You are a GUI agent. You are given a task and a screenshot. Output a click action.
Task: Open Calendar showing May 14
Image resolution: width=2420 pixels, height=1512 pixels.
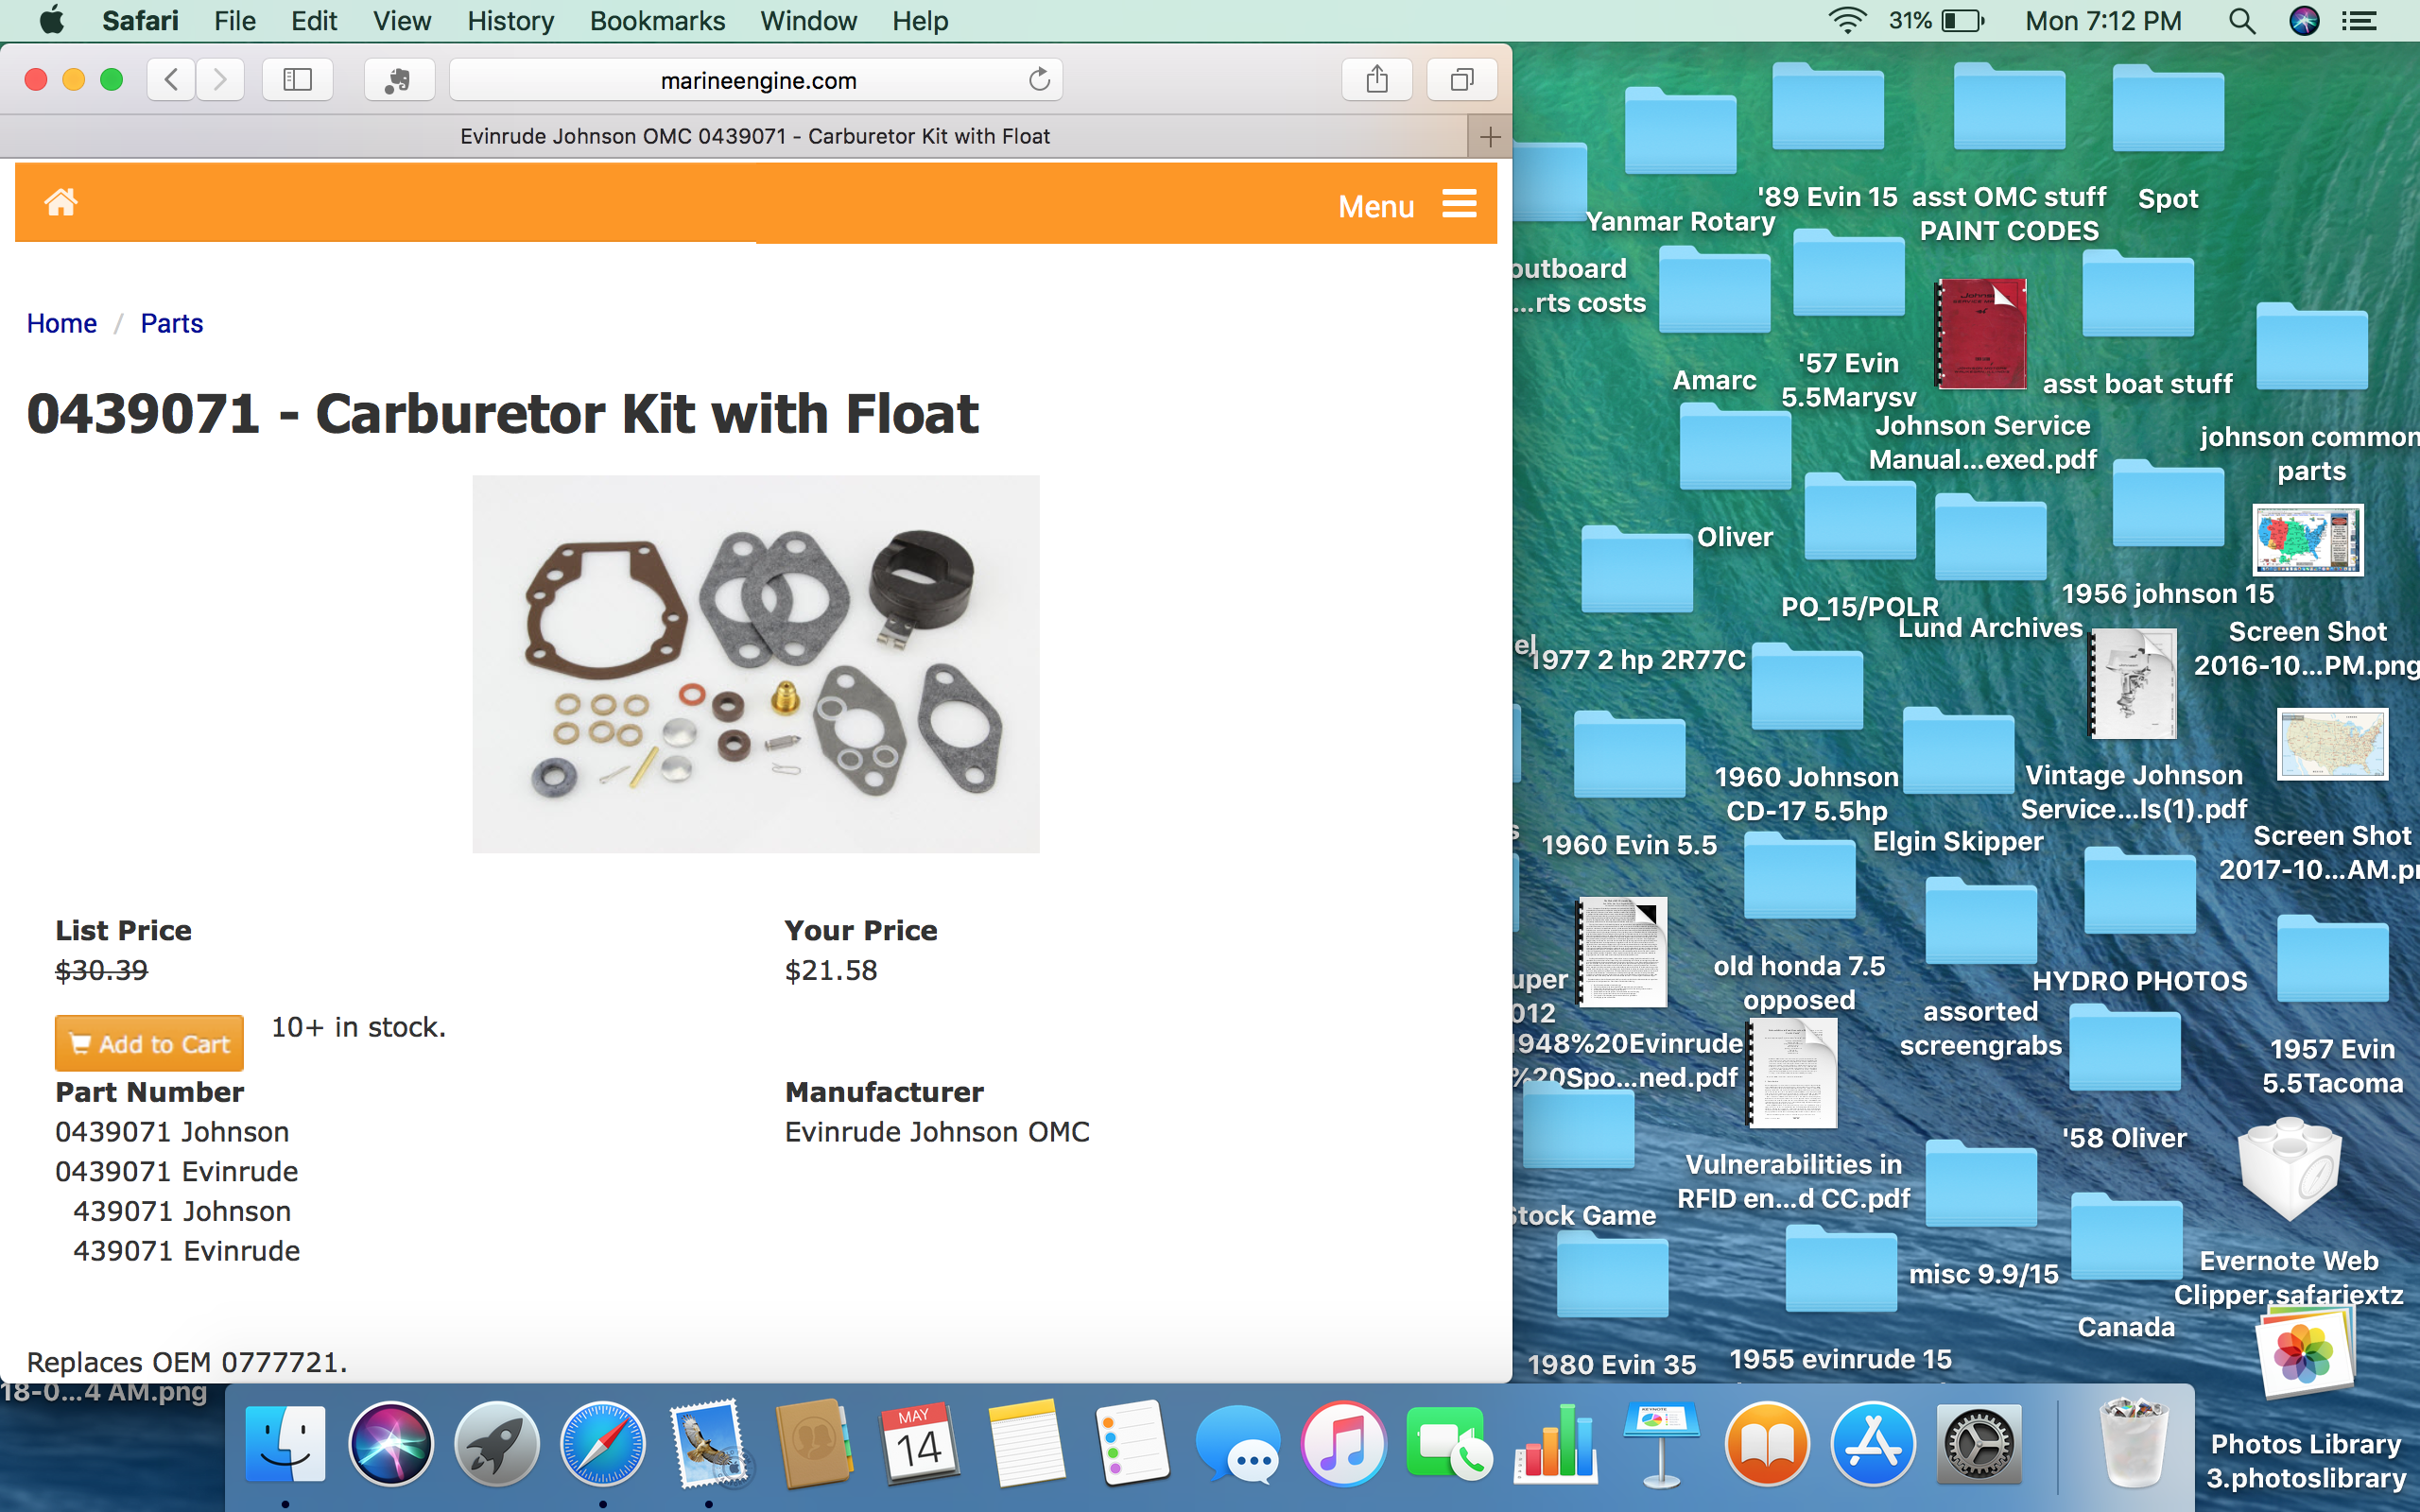(919, 1444)
